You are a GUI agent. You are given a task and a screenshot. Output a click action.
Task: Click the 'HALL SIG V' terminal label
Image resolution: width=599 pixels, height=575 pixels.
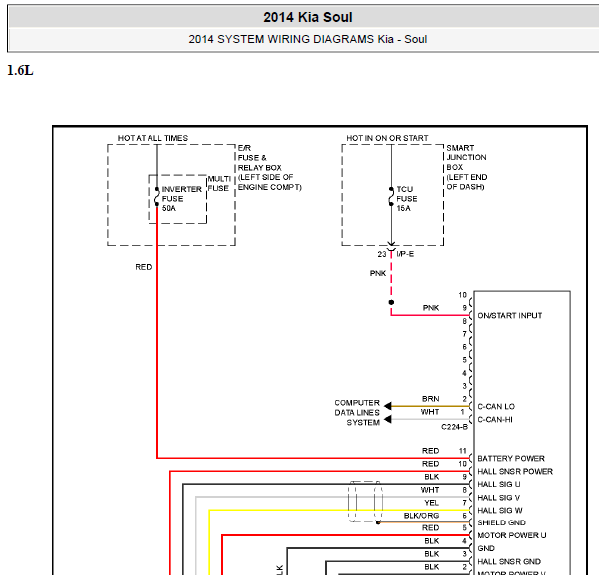click(x=499, y=498)
